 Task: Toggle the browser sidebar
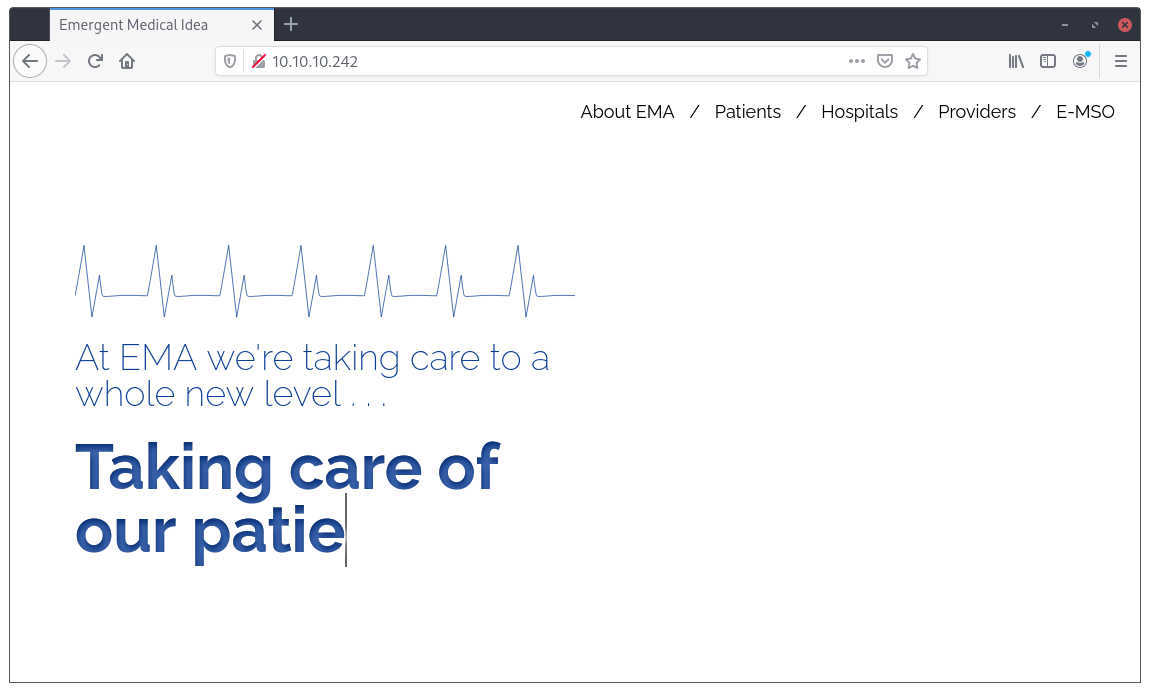coord(1048,61)
